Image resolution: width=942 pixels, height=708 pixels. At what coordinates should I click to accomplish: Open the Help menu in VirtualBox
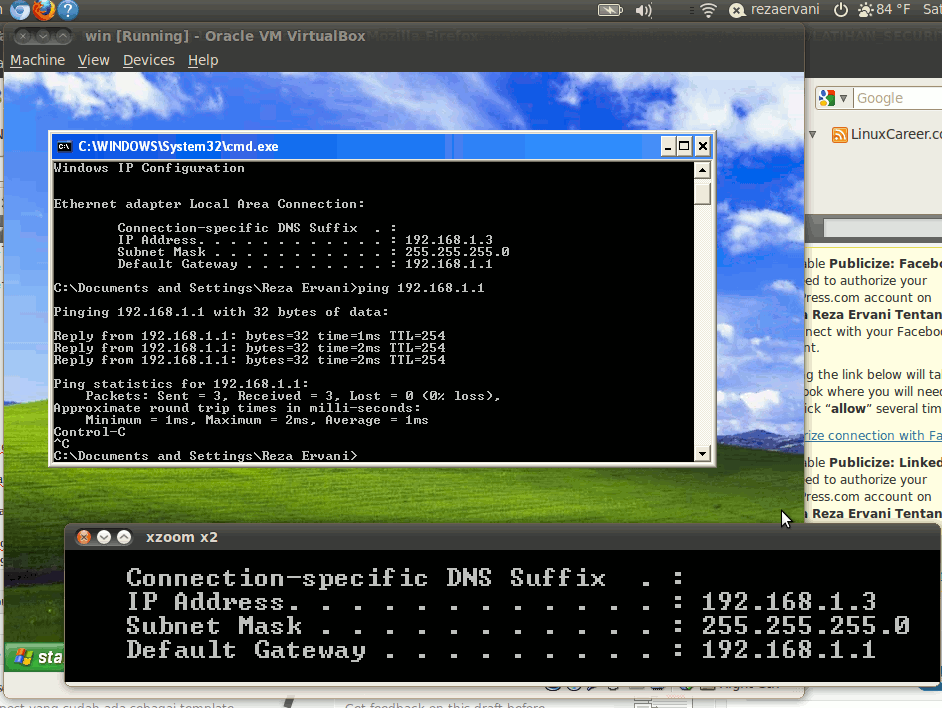pos(202,60)
